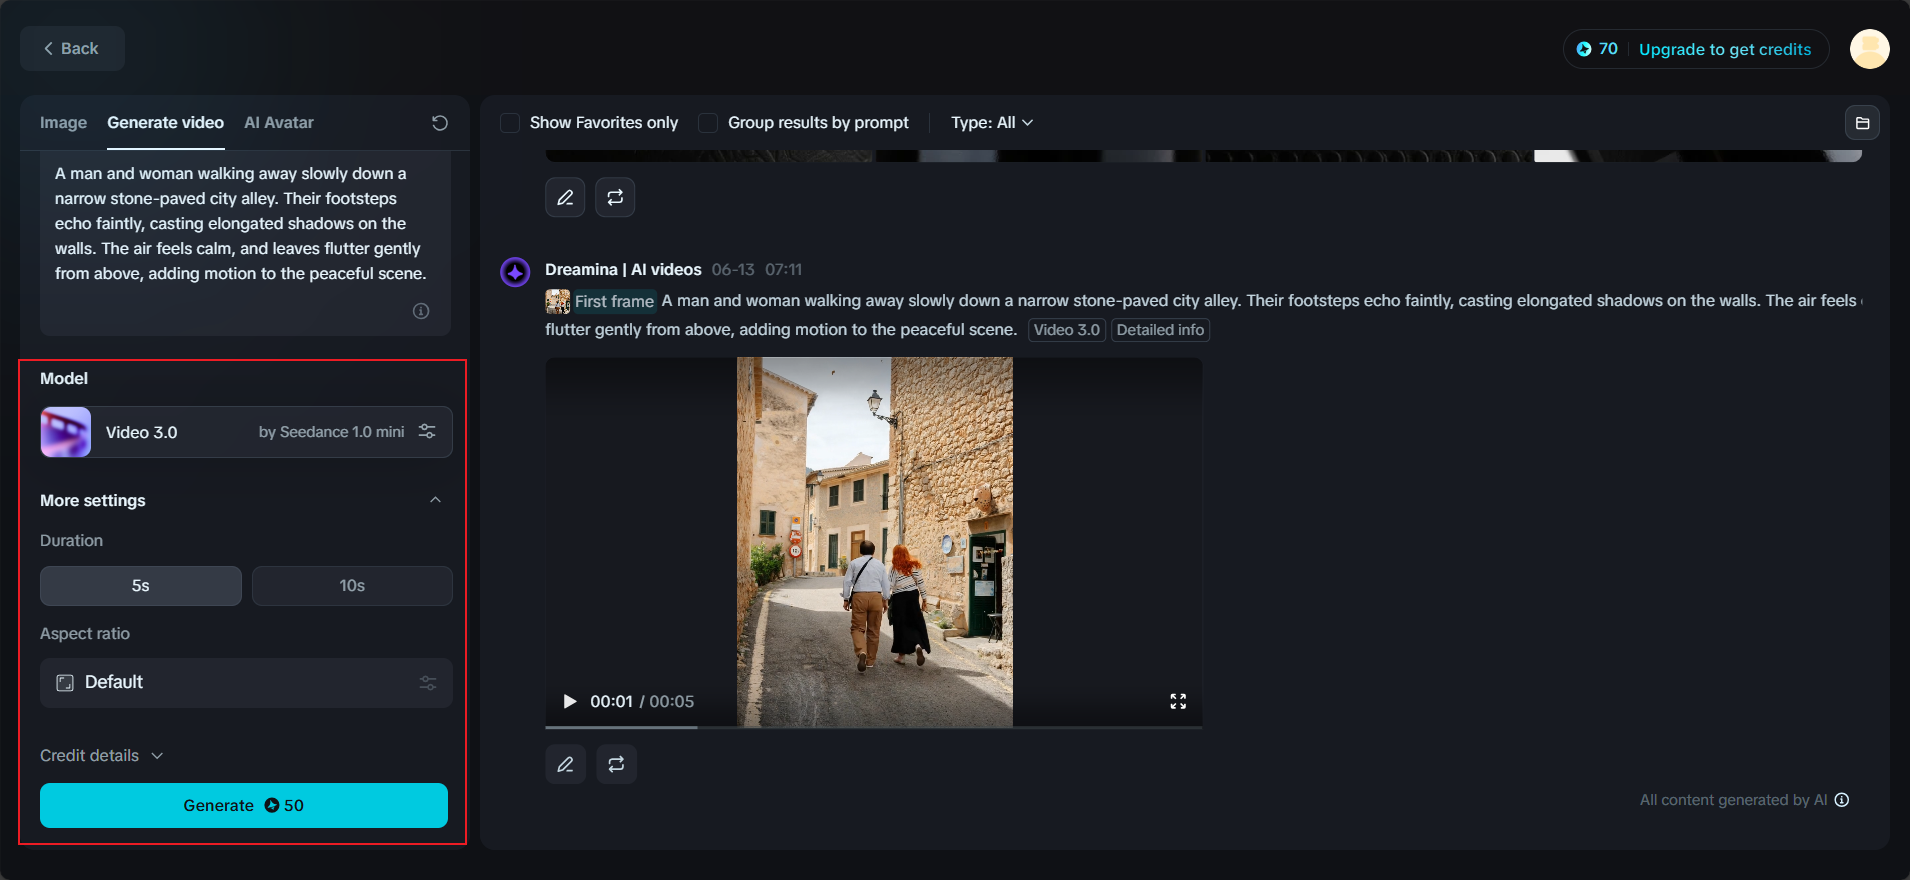
Task: Click the Dreamina AI videos avatar icon
Action: point(515,271)
